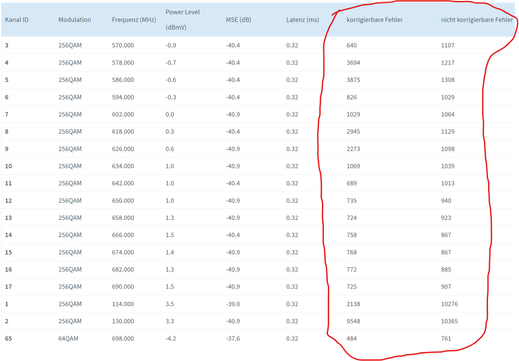Screen dimensions: 519x361
Task: Select correctable errors value '2273'
Action: click(353, 149)
